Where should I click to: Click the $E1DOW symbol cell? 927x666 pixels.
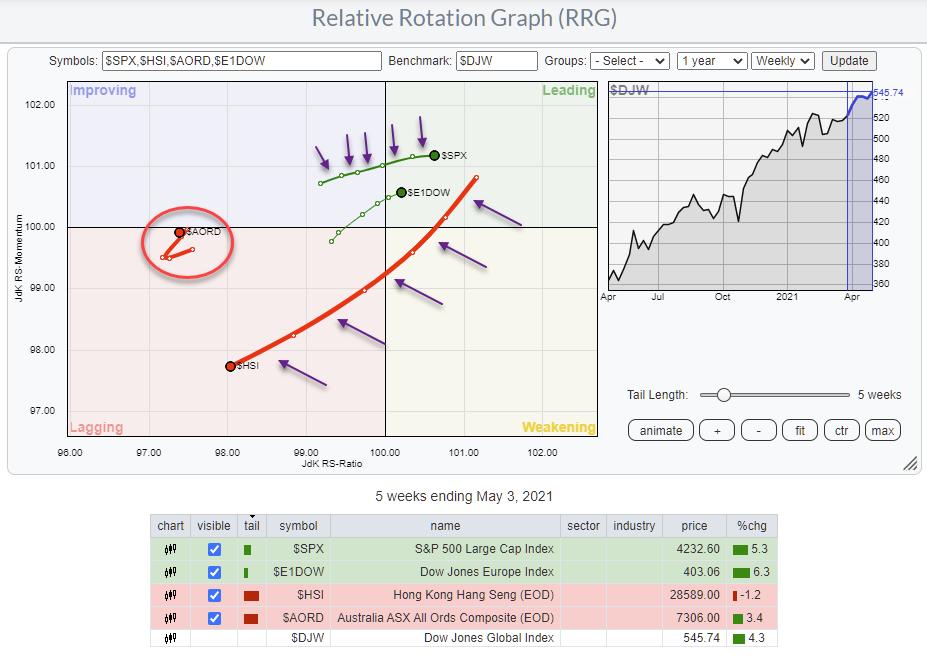coord(299,572)
